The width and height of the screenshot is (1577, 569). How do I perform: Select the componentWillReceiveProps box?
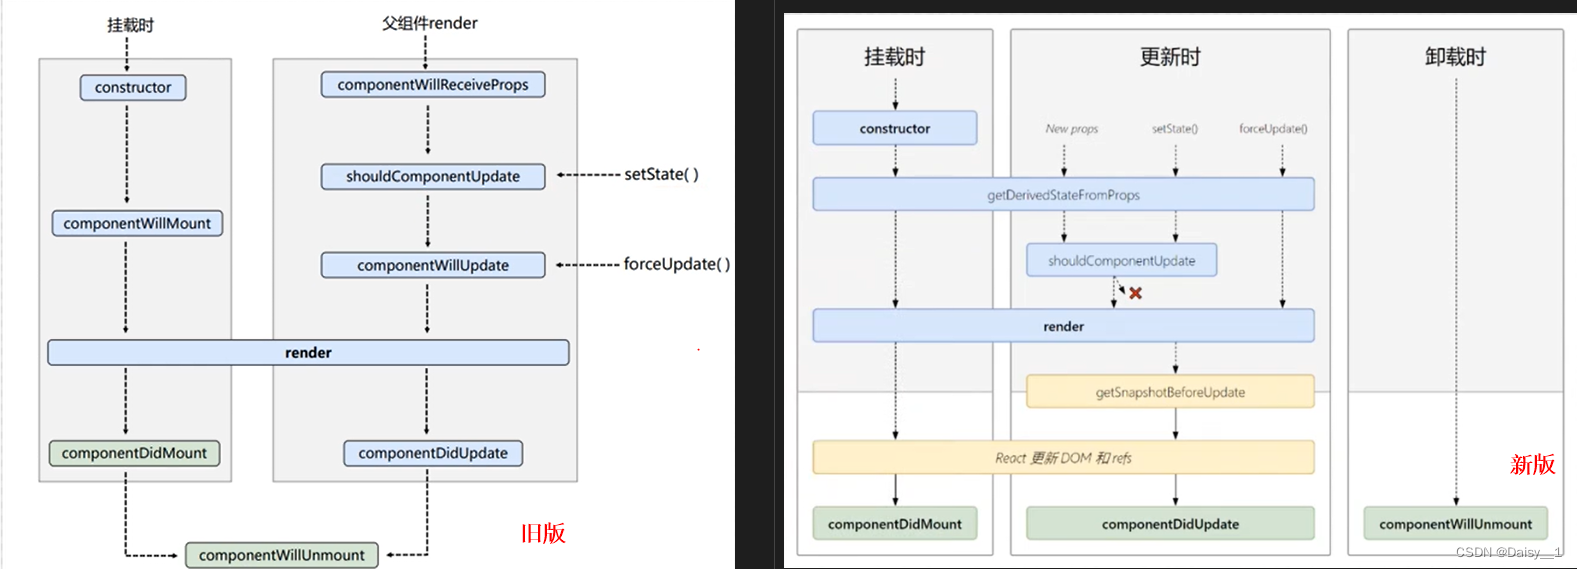point(433,84)
